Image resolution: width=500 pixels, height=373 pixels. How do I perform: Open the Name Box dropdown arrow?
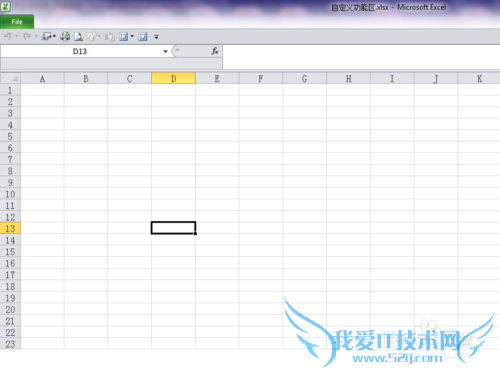pos(165,51)
